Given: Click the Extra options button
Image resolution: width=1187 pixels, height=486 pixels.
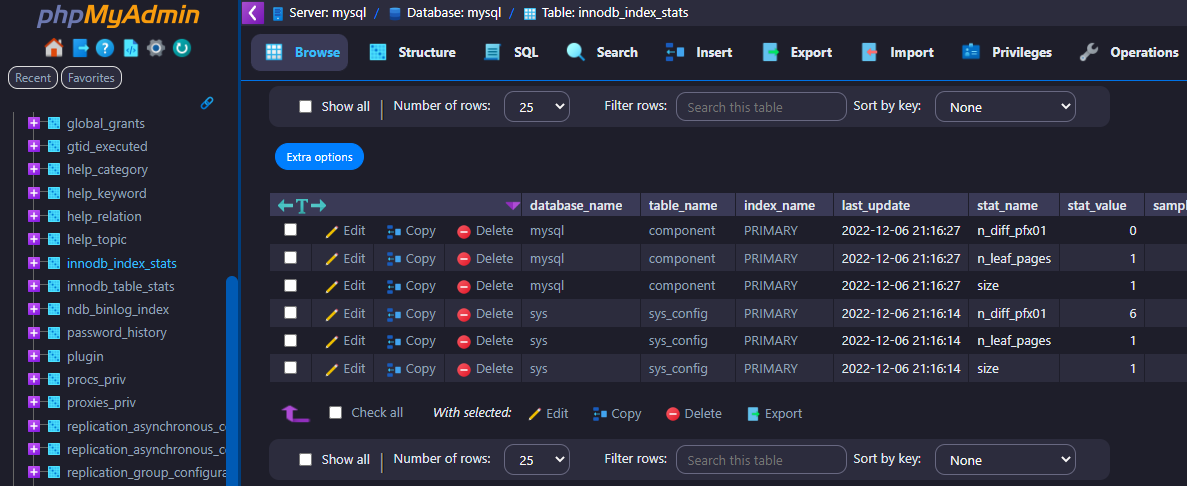Looking at the screenshot, I should click(x=319, y=157).
